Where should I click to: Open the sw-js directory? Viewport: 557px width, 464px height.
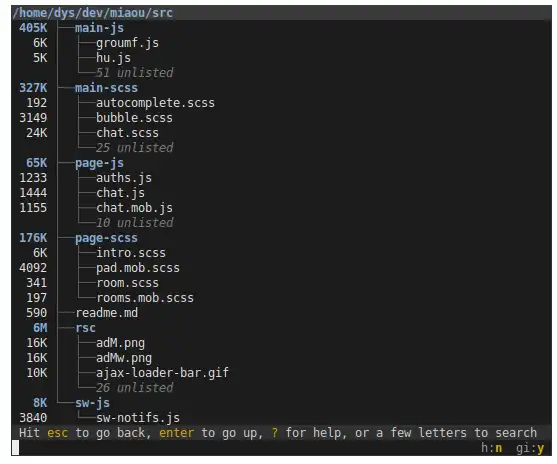pos(92,403)
